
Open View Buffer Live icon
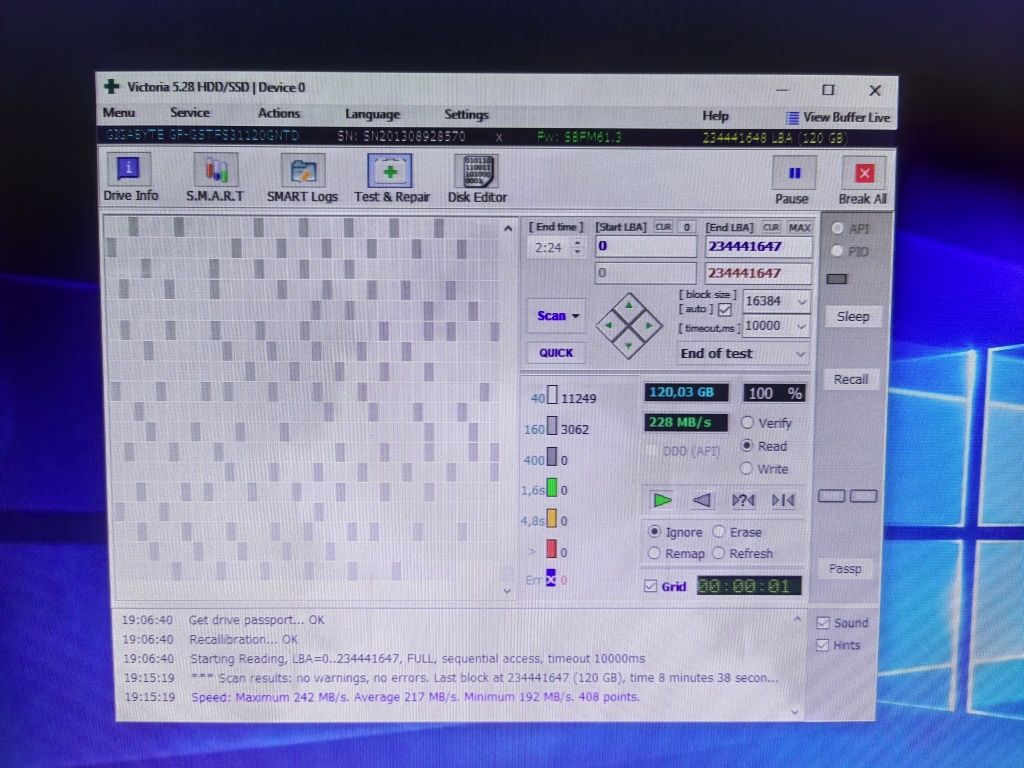792,118
